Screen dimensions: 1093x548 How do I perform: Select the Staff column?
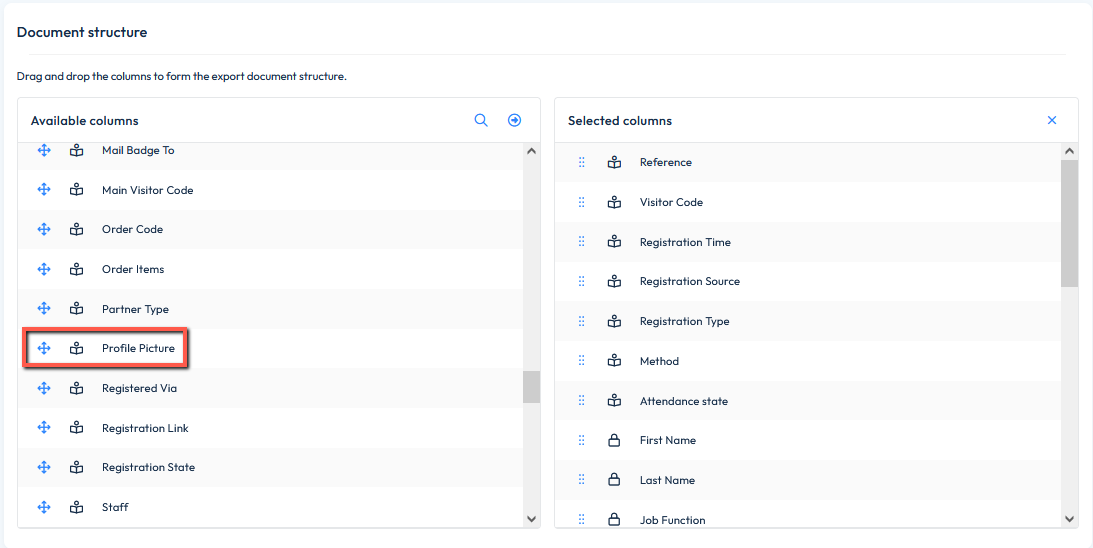click(270, 506)
